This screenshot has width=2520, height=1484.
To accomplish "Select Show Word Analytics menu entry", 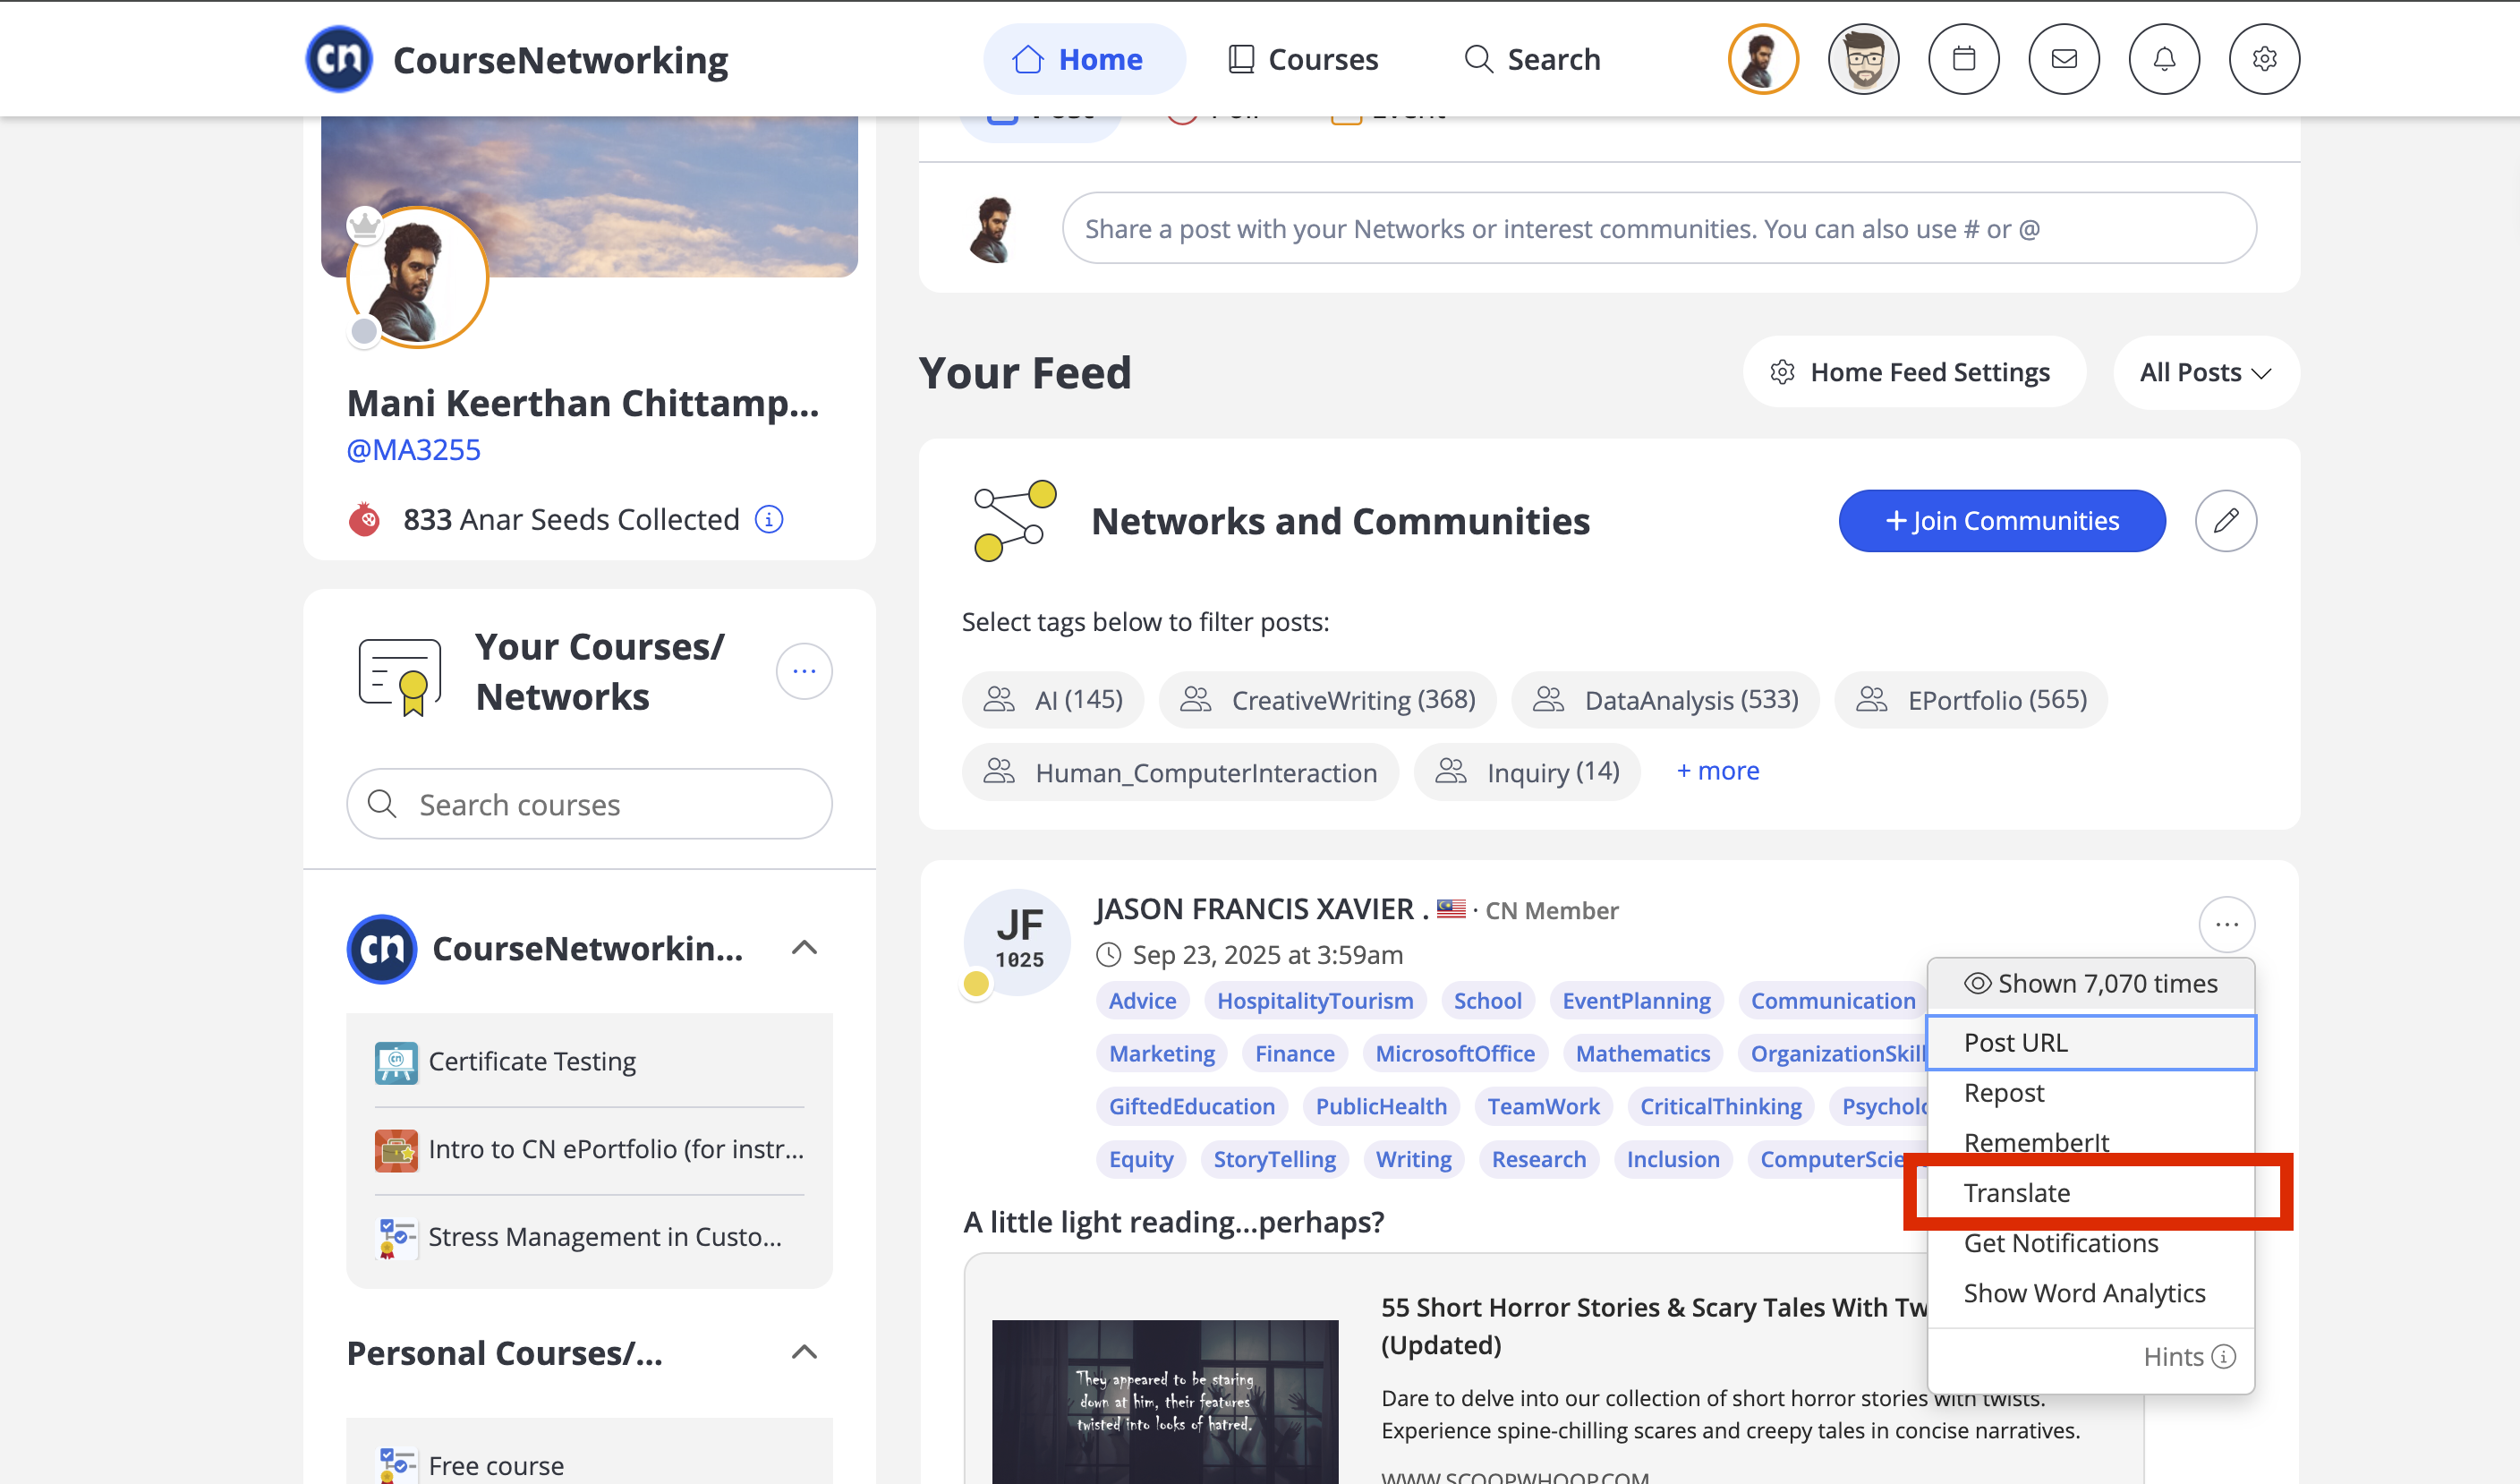I will (2090, 1292).
